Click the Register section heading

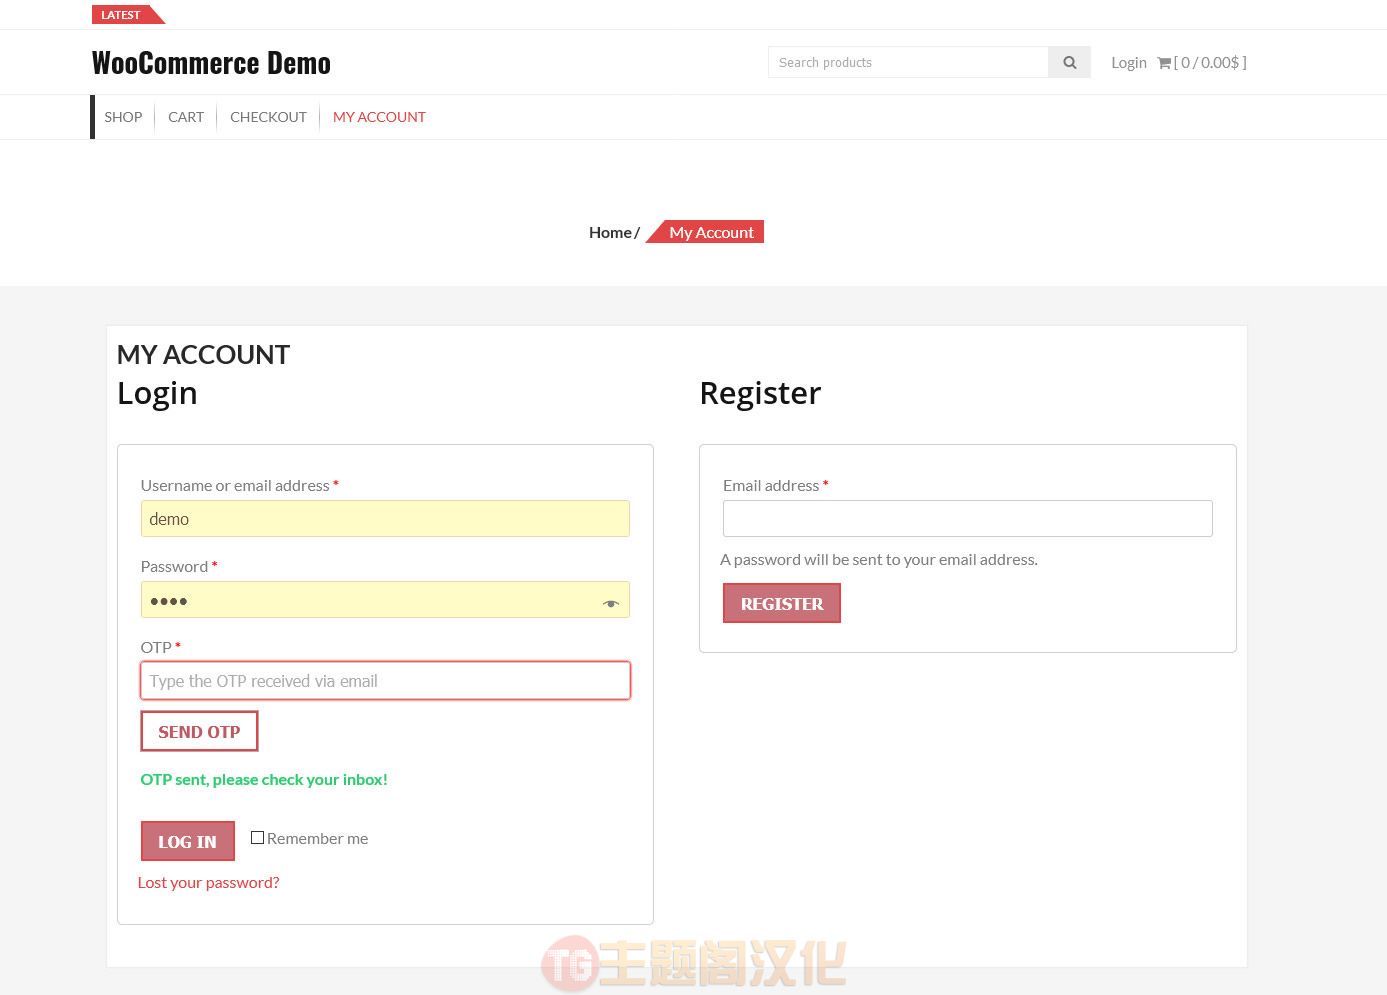(x=760, y=393)
